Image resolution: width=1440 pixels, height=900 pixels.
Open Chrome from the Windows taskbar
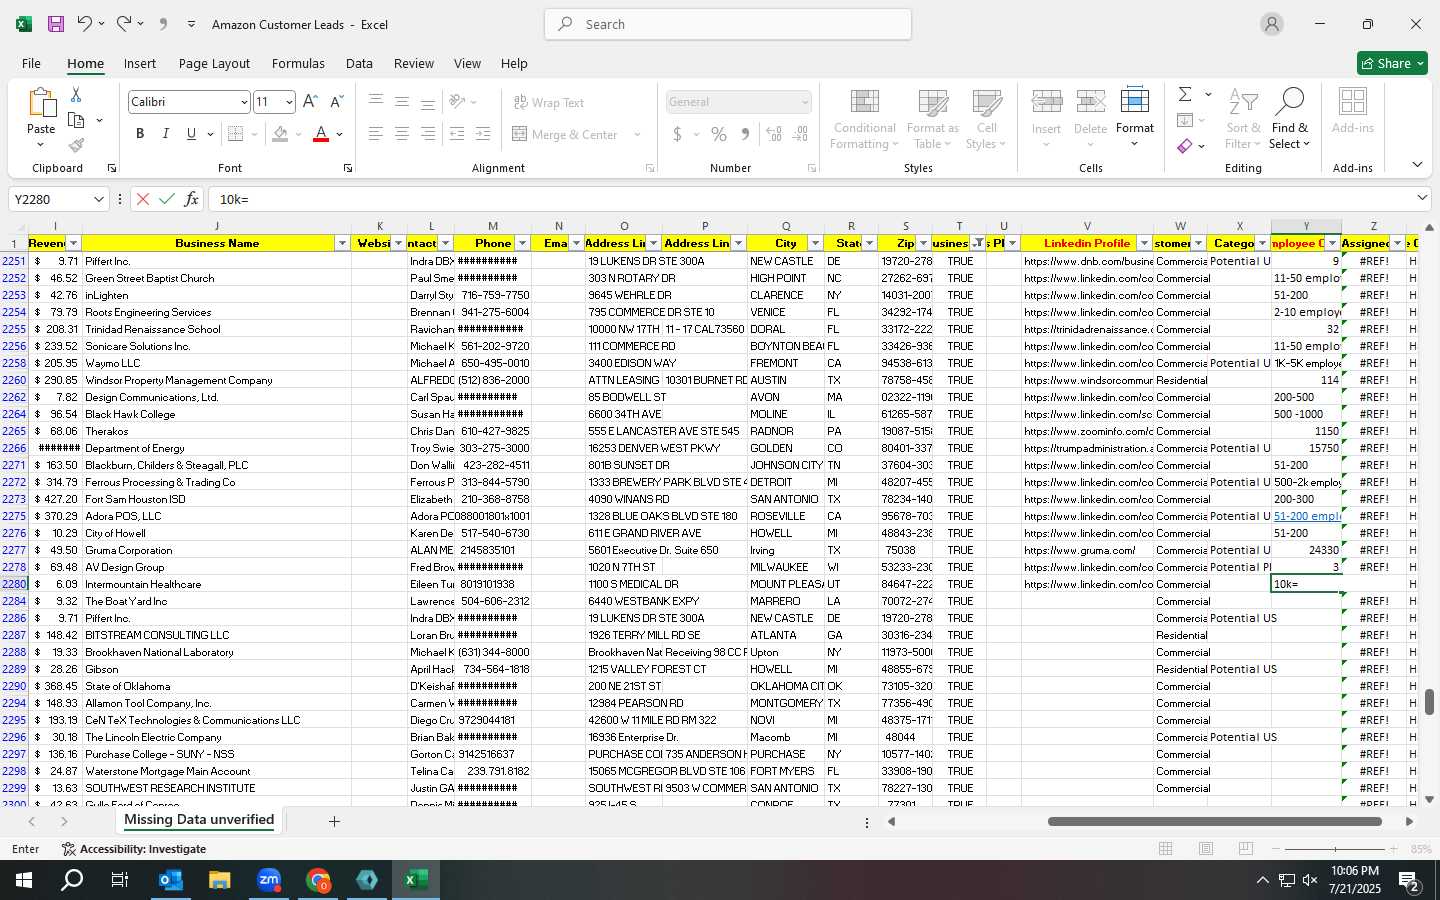point(318,880)
